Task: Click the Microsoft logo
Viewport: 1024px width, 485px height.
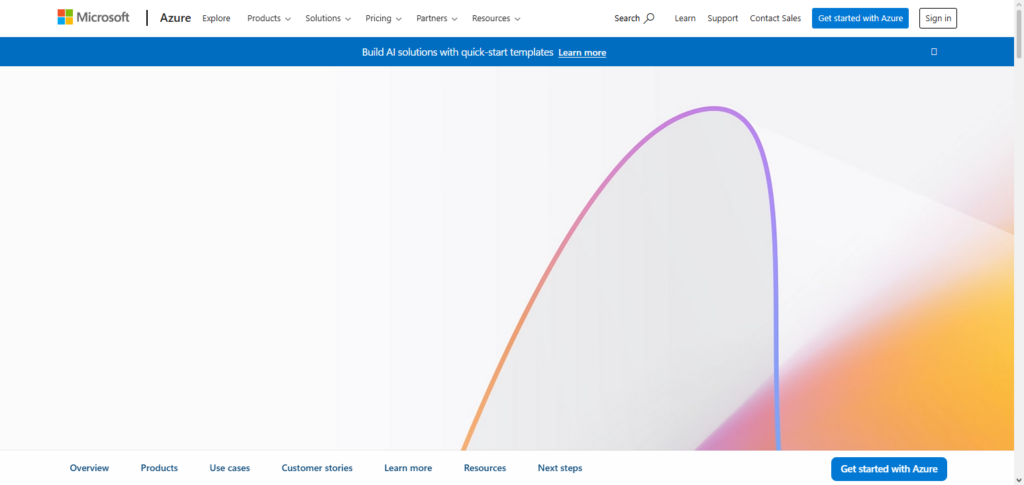Action: click(x=93, y=17)
